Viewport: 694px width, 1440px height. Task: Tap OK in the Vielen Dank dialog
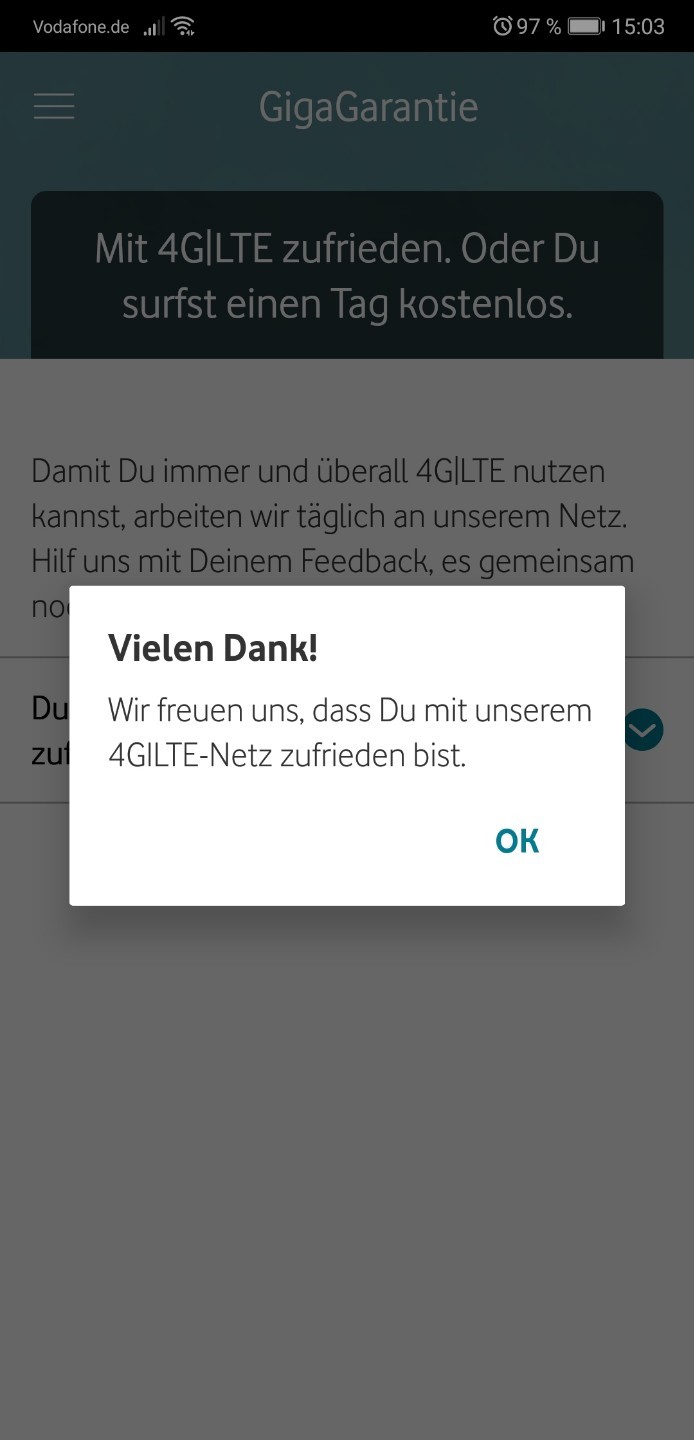click(x=517, y=841)
